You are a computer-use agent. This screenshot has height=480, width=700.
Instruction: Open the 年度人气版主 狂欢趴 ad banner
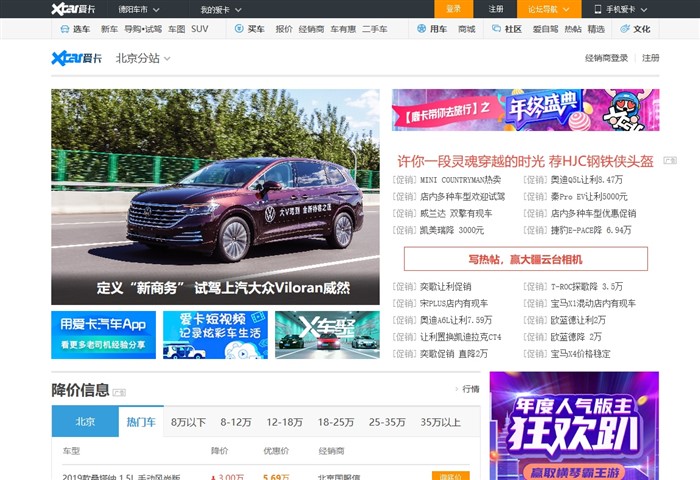pos(574,426)
